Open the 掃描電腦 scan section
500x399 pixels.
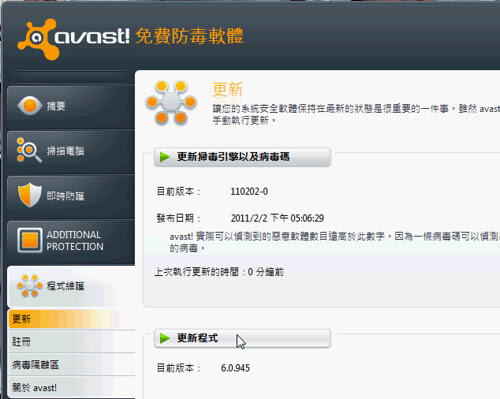71,151
